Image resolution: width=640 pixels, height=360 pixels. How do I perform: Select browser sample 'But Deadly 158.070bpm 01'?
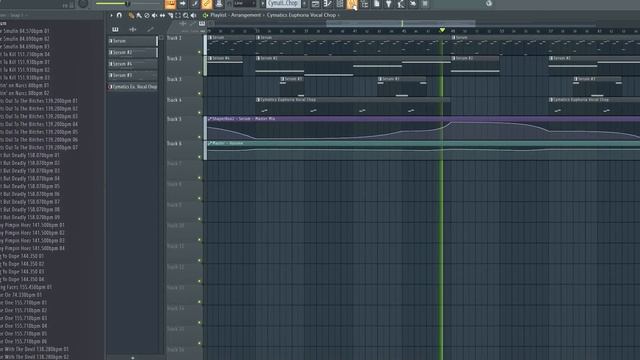30,155
